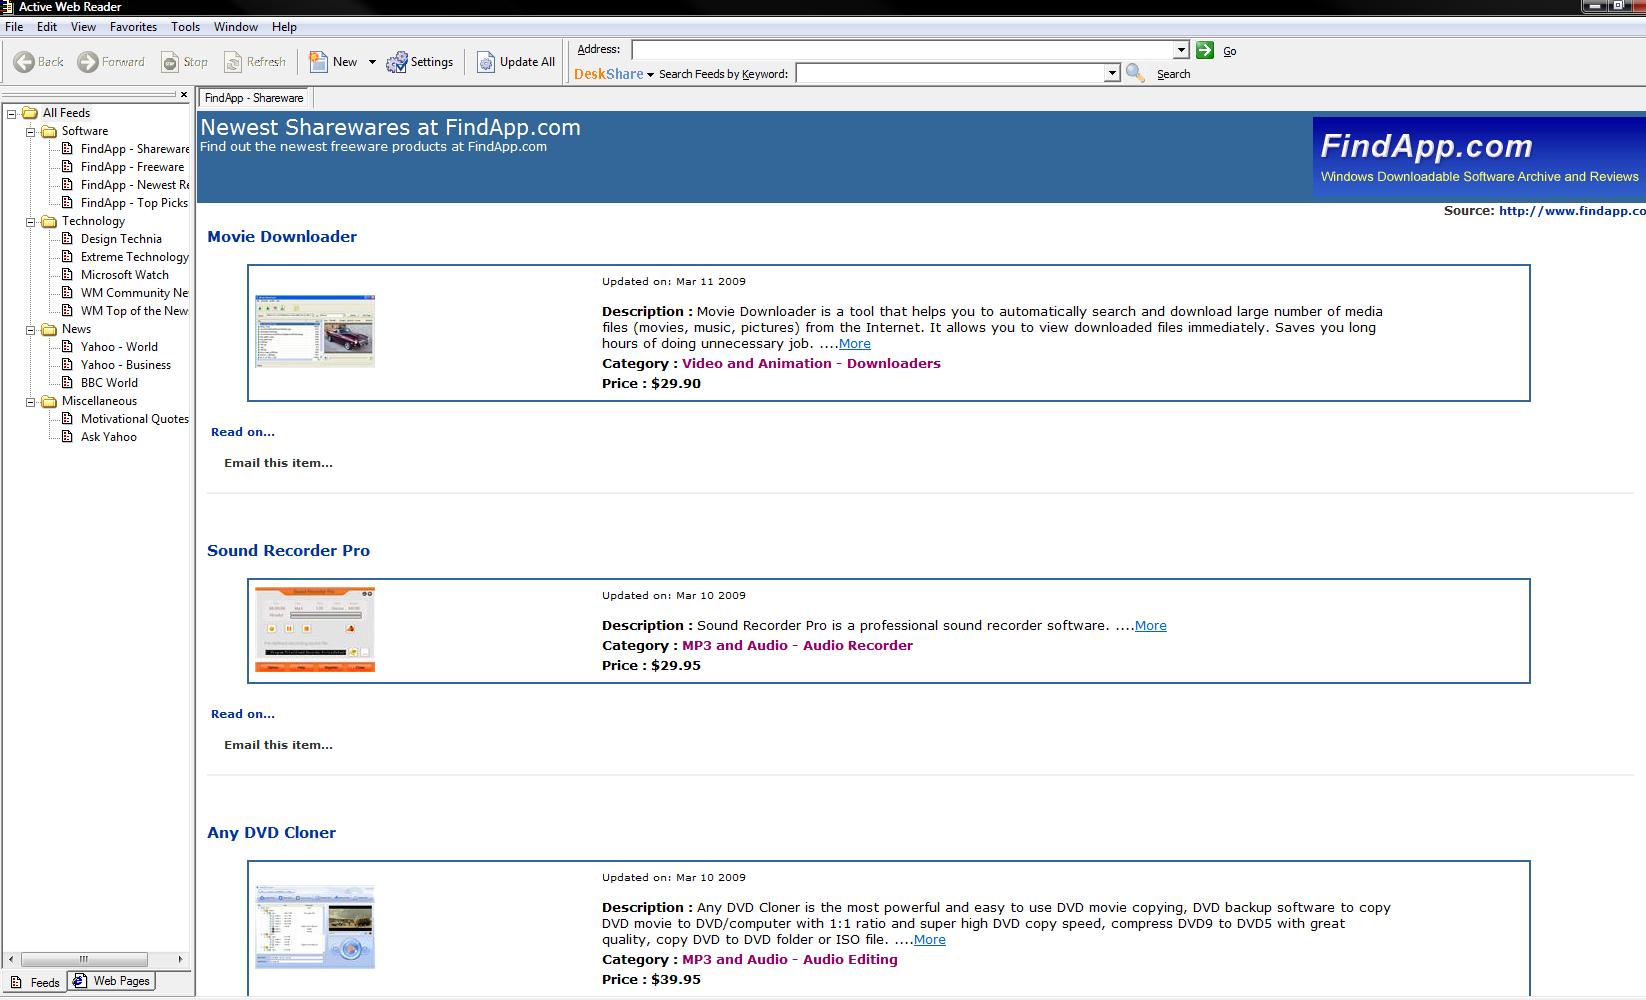Click the magnifier Search icon
This screenshot has width=1646, height=1000.
tap(1135, 73)
